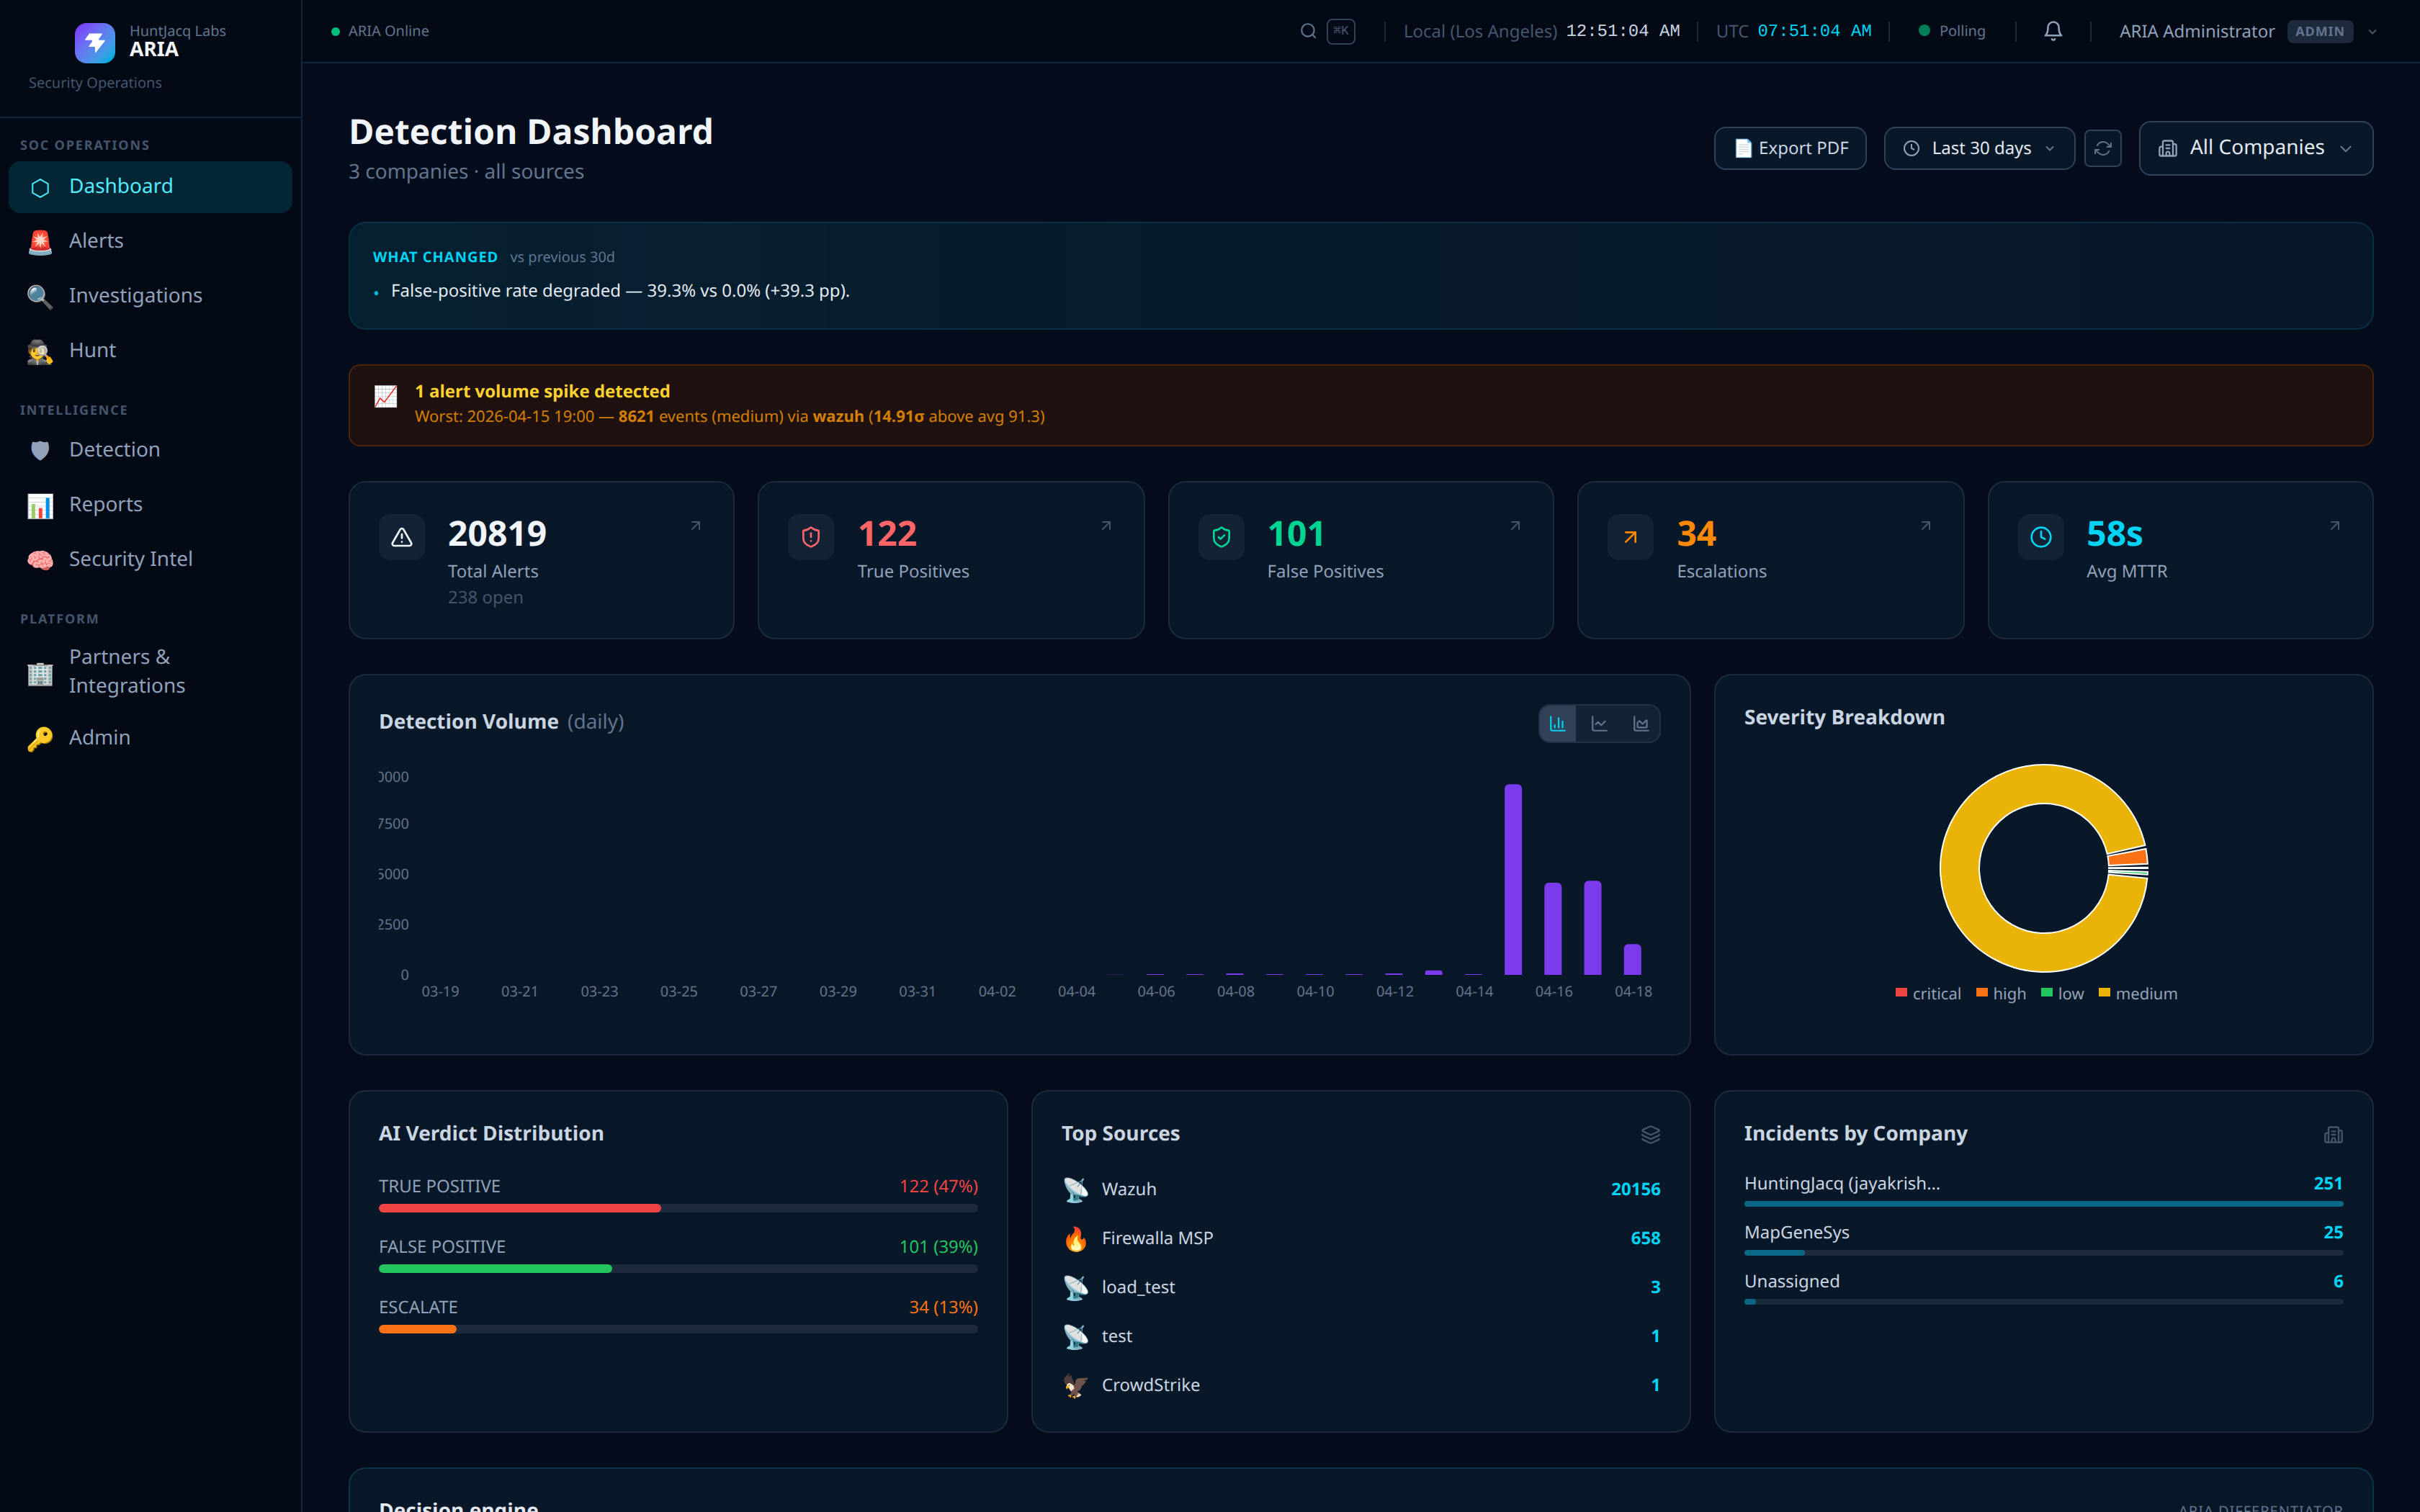
Task: Click the ARIA lightning bolt logo
Action: pos(95,42)
